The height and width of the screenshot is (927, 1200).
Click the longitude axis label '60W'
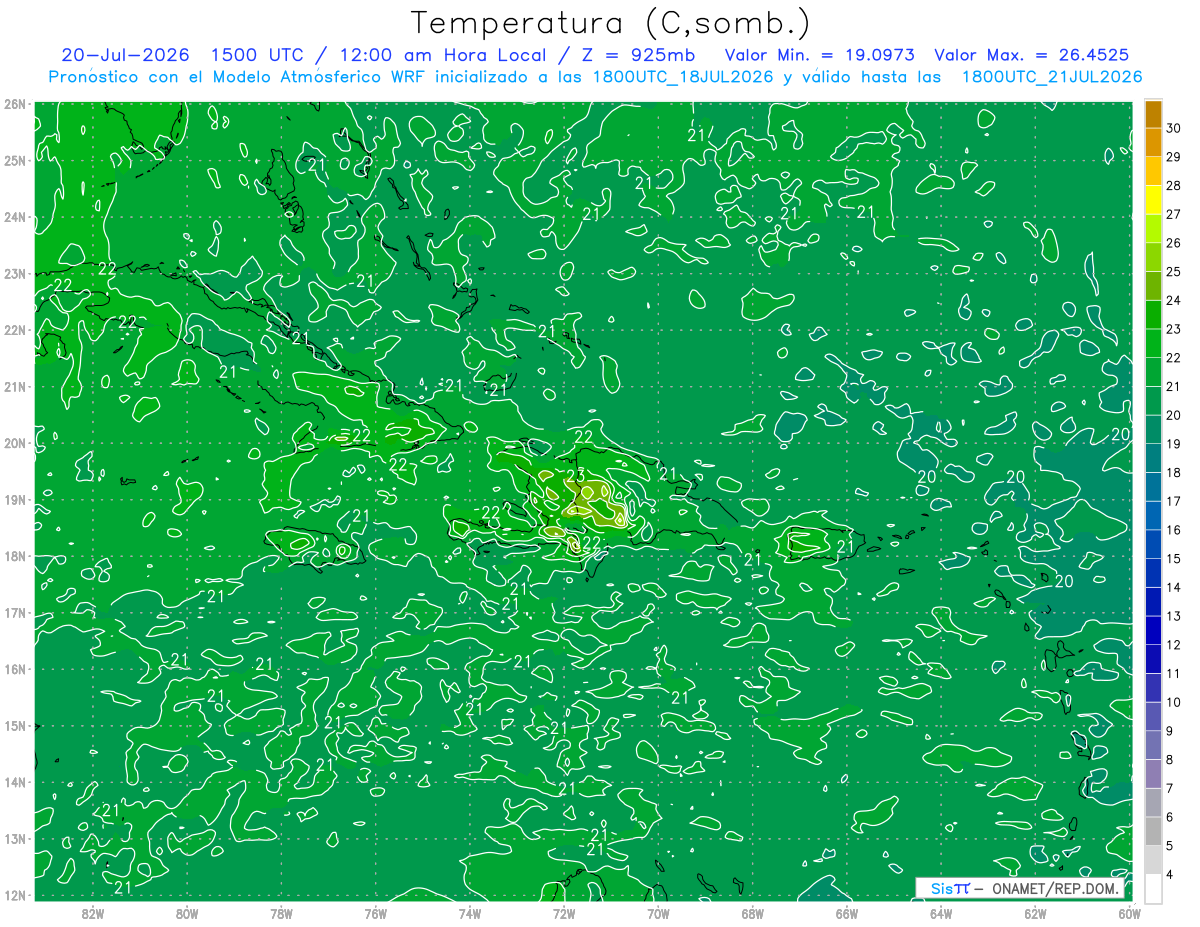pyautogui.click(x=1130, y=912)
